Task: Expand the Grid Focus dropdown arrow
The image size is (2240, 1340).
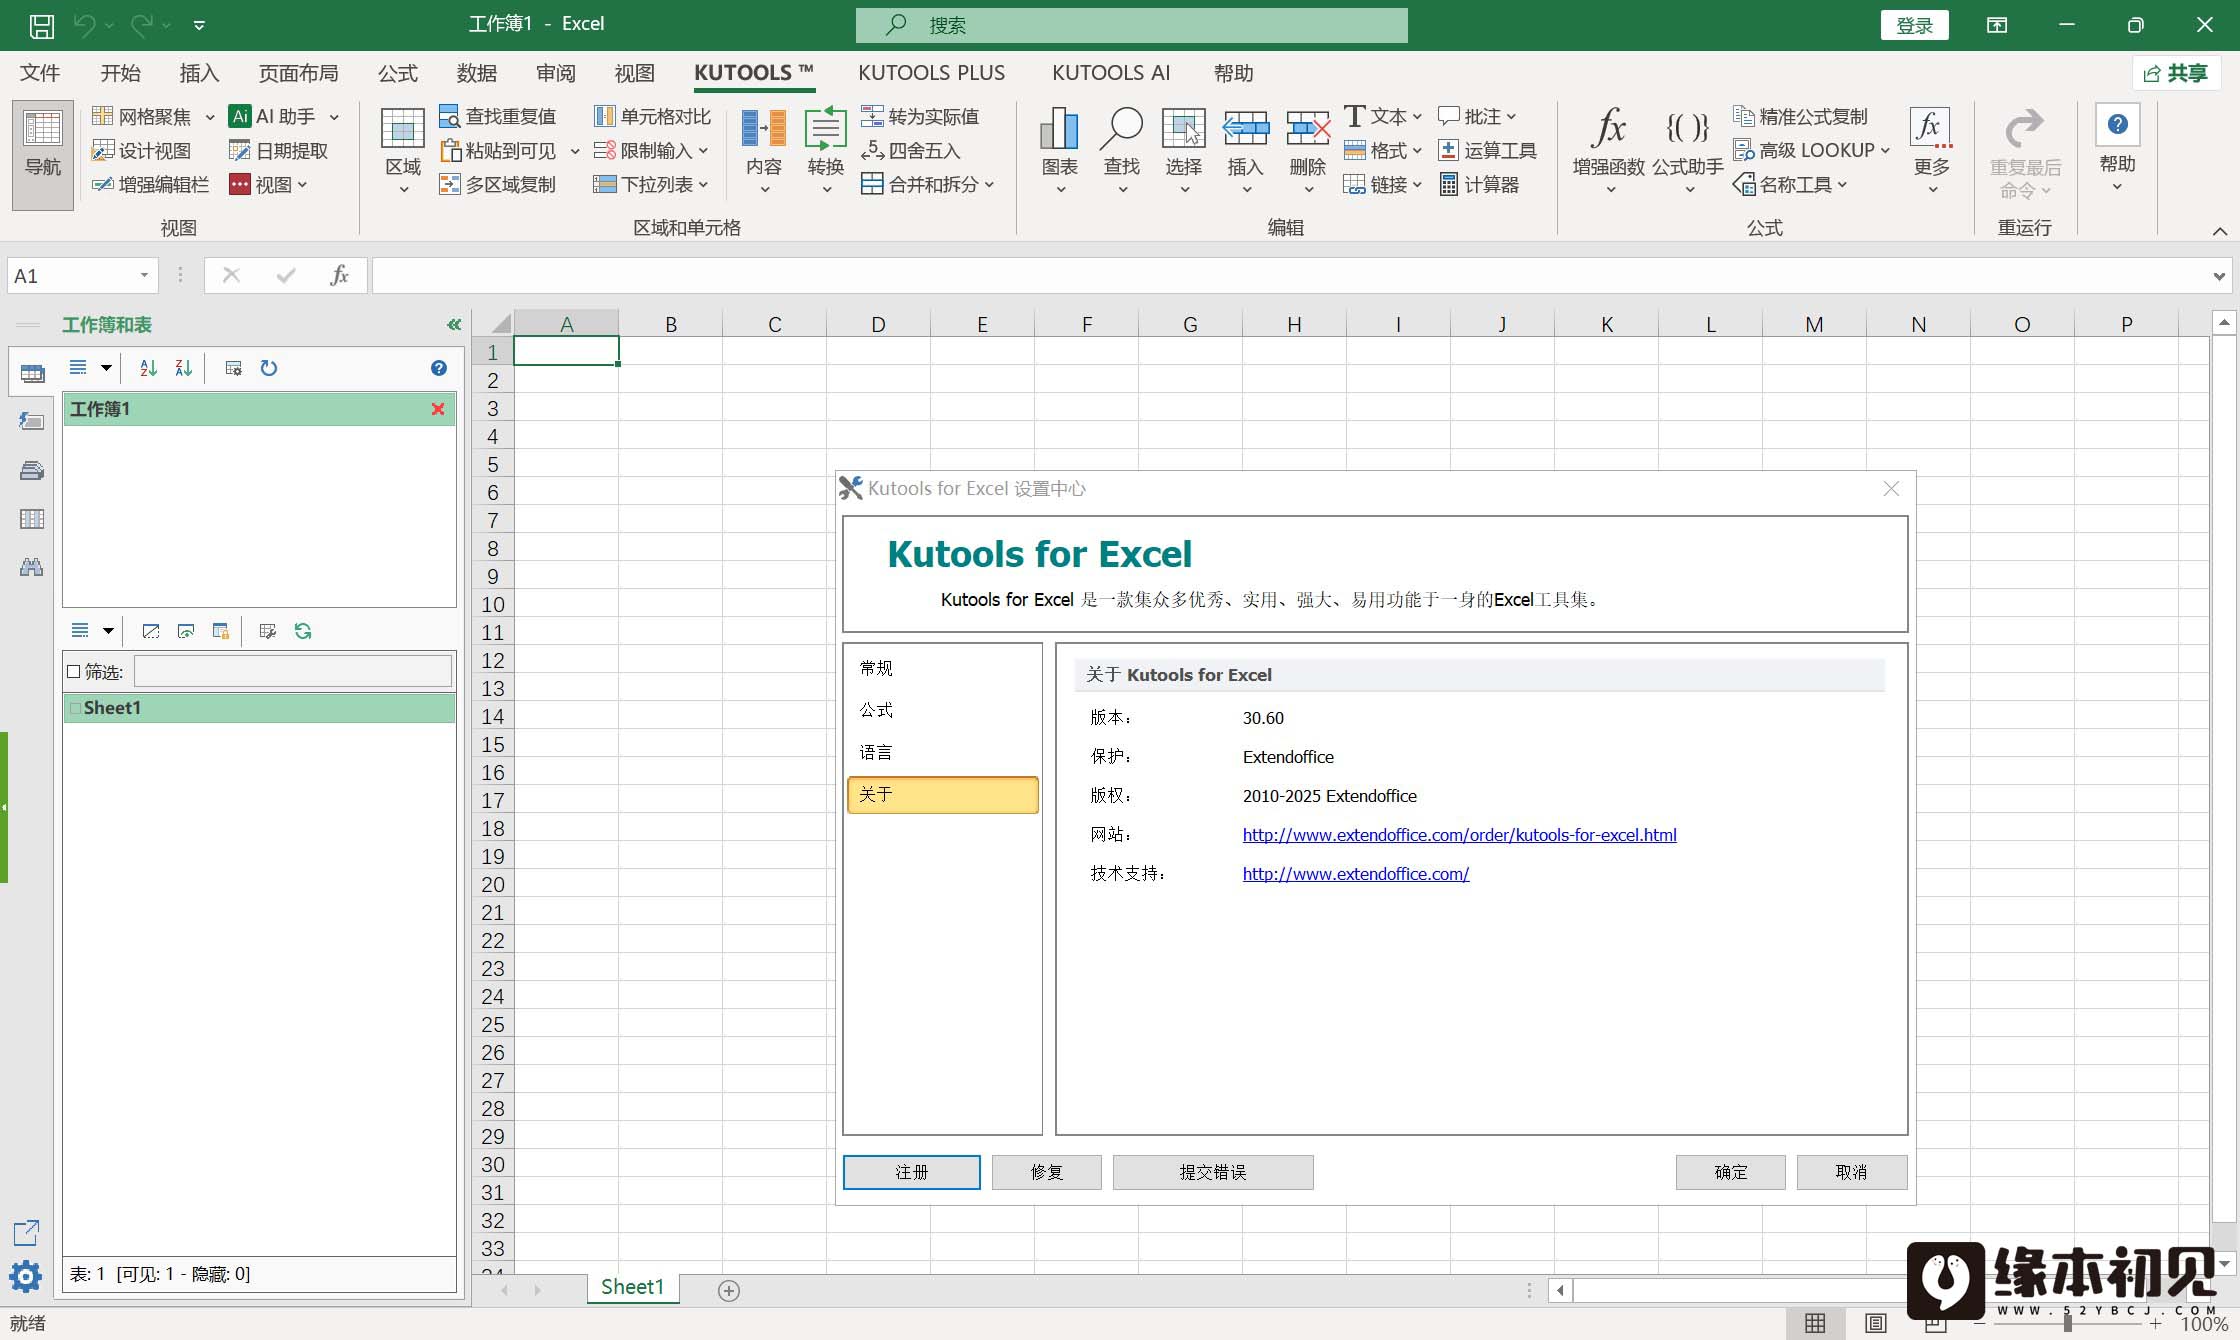Action: (210, 117)
